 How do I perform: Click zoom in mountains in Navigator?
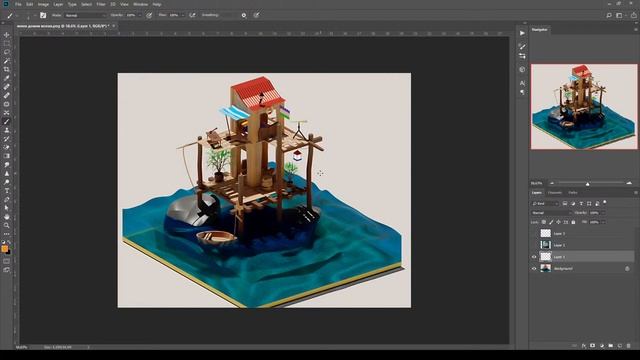pyautogui.click(x=629, y=183)
